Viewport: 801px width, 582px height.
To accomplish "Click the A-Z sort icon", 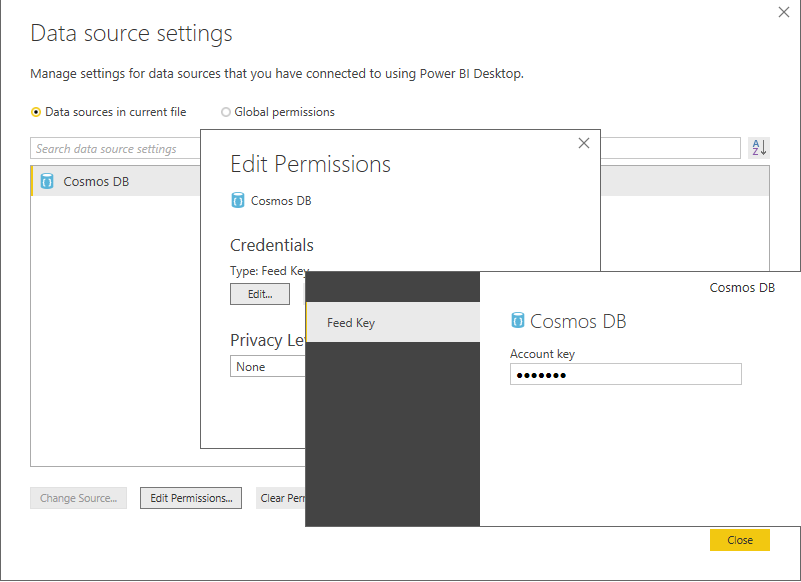I will point(759,148).
